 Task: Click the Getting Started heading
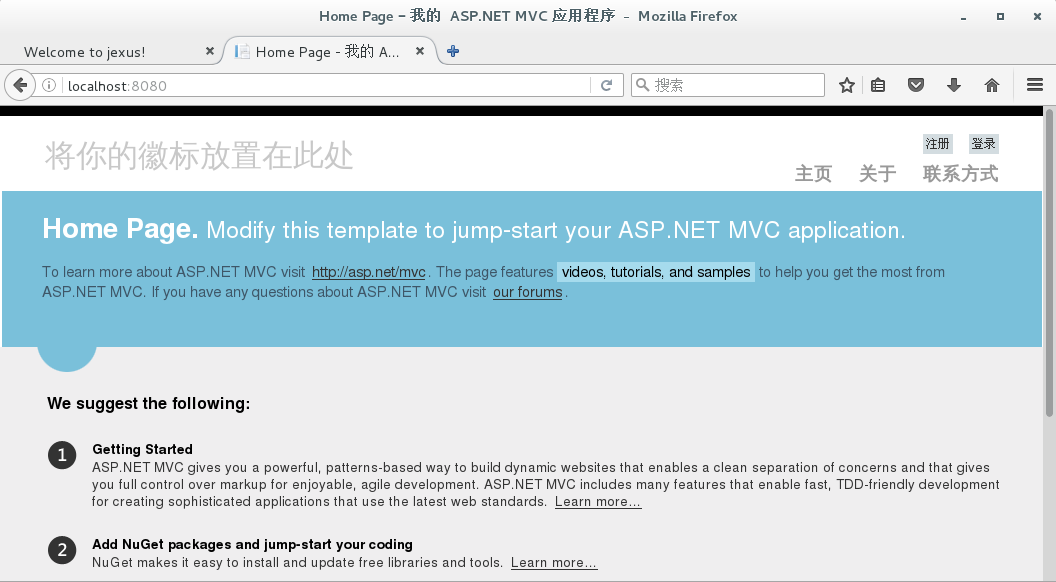point(143,449)
